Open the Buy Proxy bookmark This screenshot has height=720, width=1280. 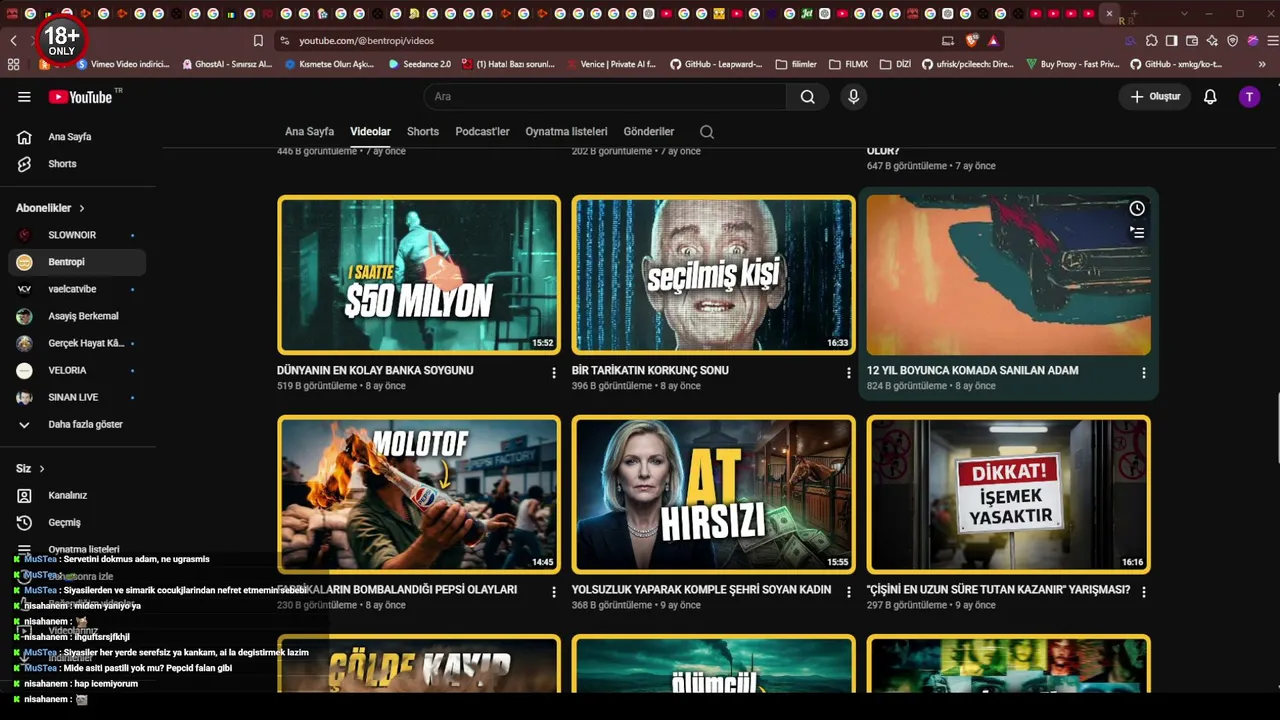pyautogui.click(x=1072, y=64)
